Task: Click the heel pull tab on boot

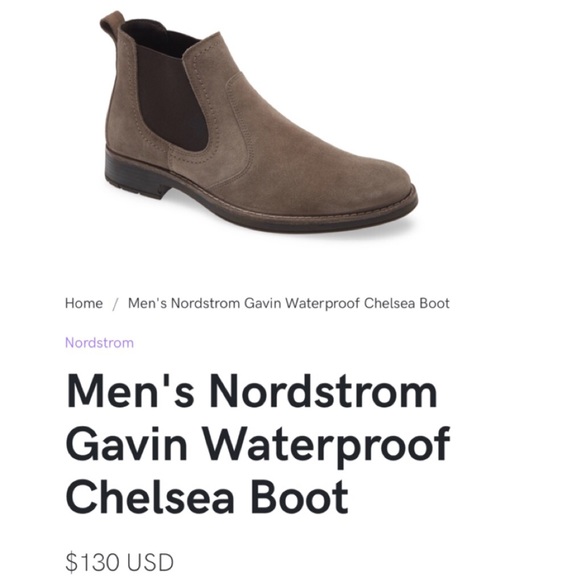Action: click(x=111, y=23)
